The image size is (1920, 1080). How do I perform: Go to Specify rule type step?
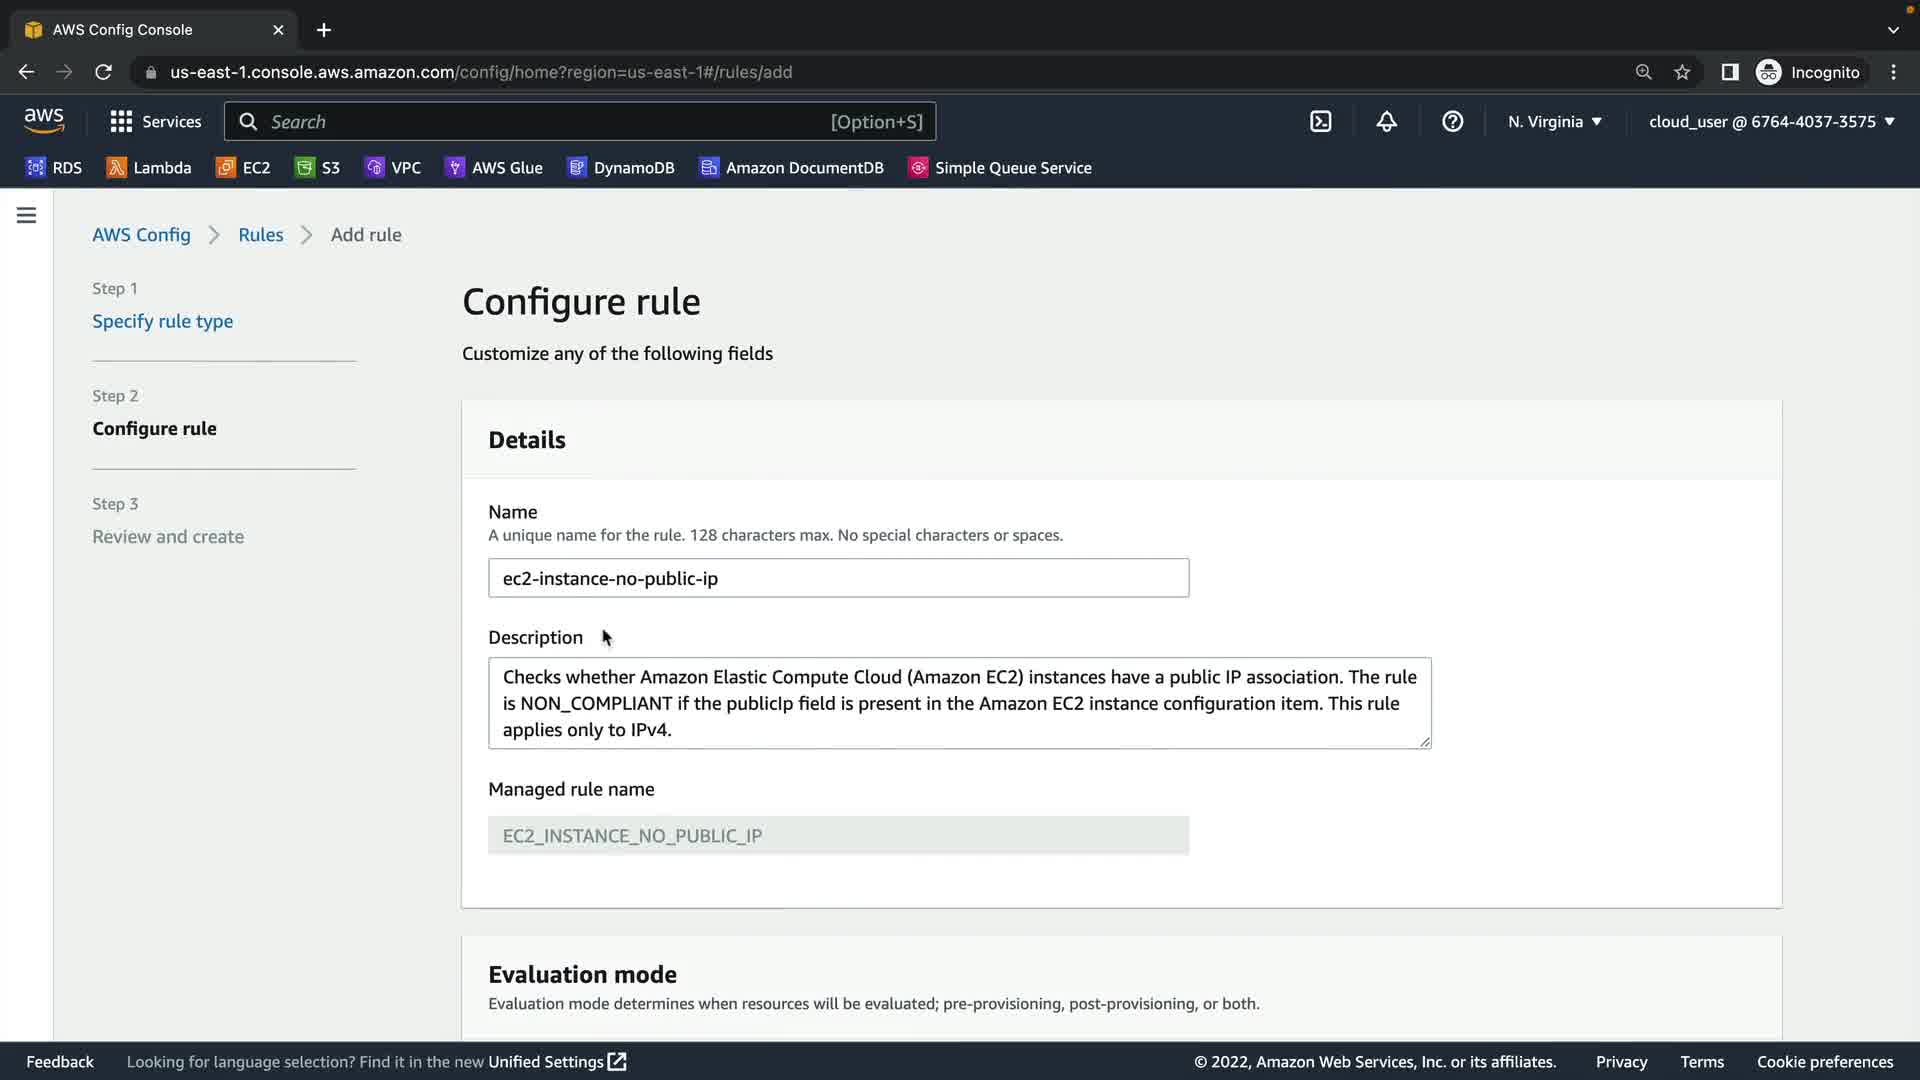tap(162, 321)
